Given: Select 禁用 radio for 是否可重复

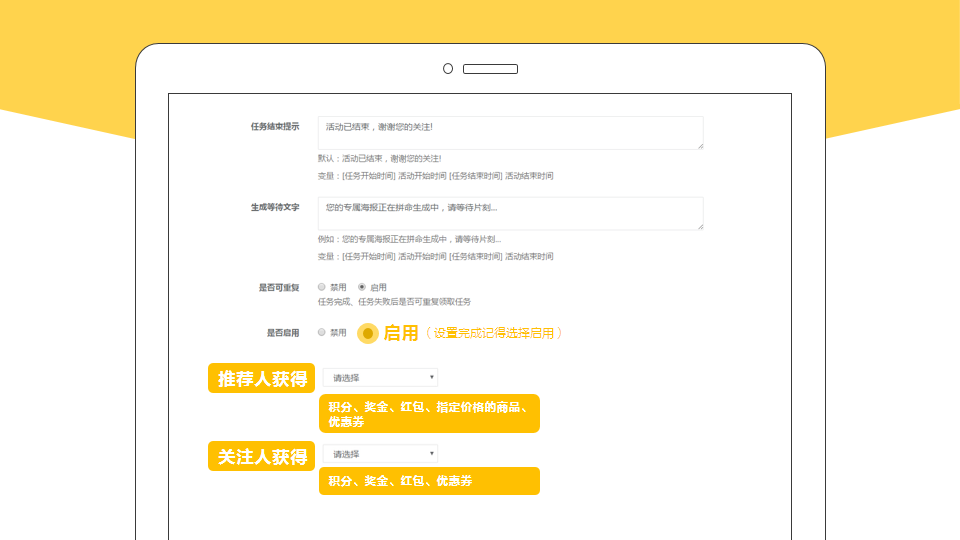Looking at the screenshot, I should click(322, 287).
